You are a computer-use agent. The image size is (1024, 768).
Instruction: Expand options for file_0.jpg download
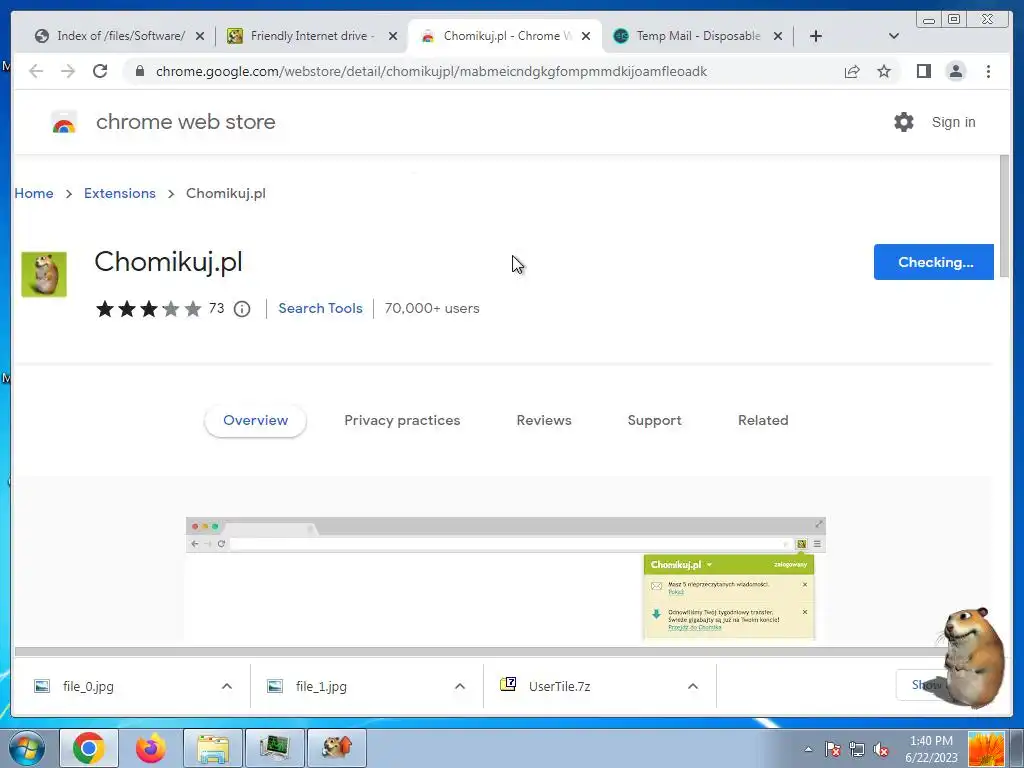click(x=227, y=686)
